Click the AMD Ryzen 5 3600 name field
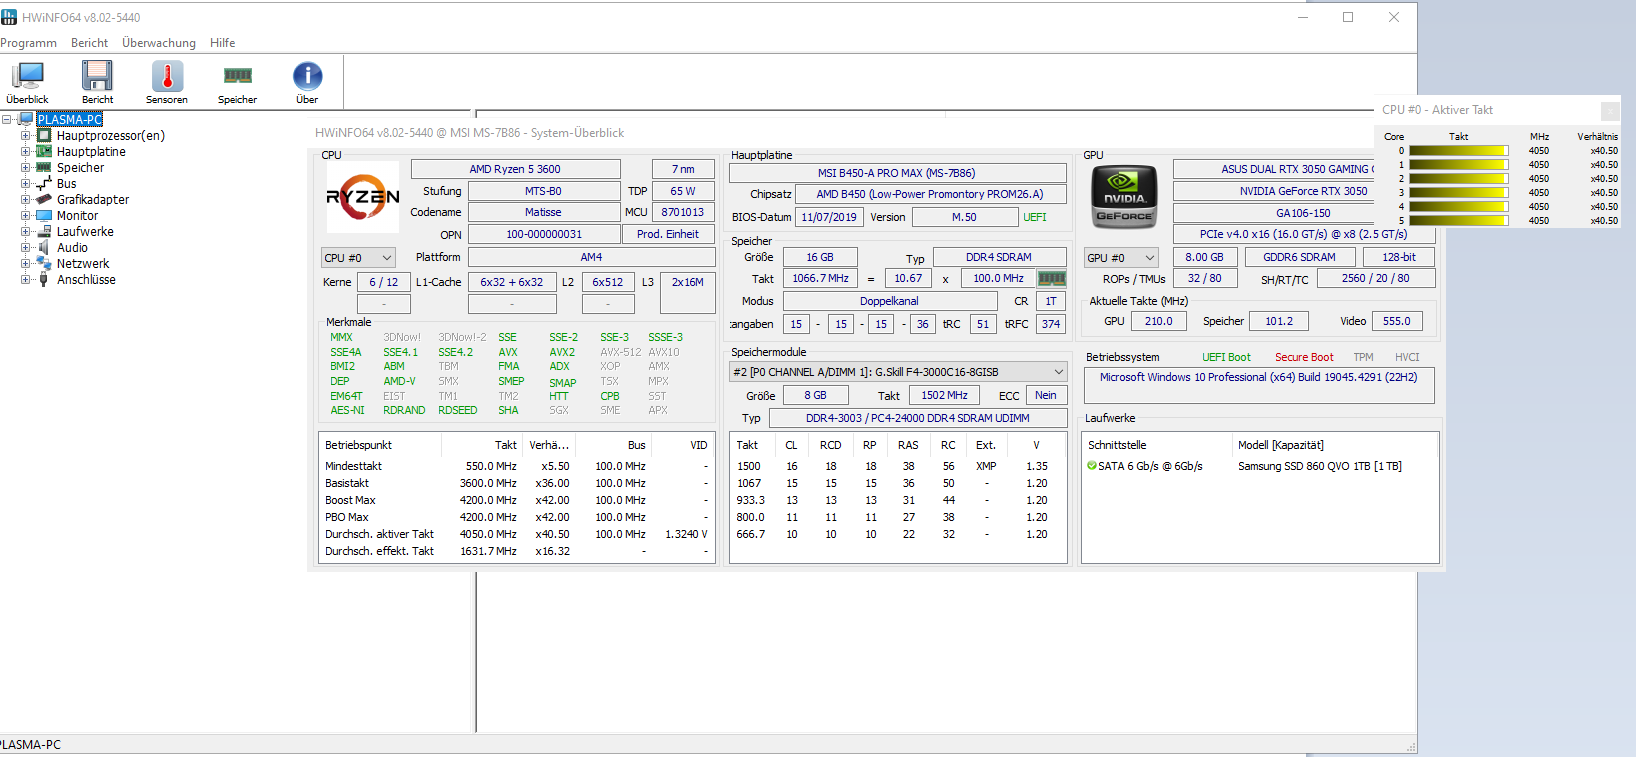The image size is (1636, 757). 515,169
